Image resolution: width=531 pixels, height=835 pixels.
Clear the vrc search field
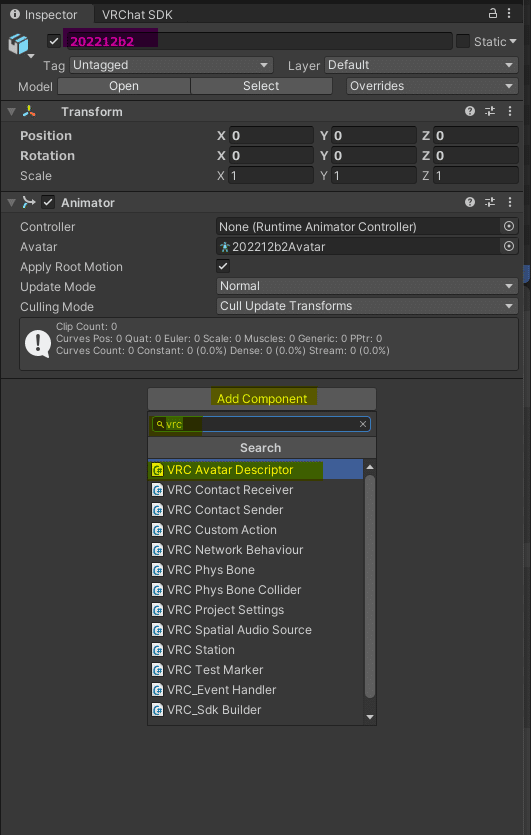tap(363, 424)
